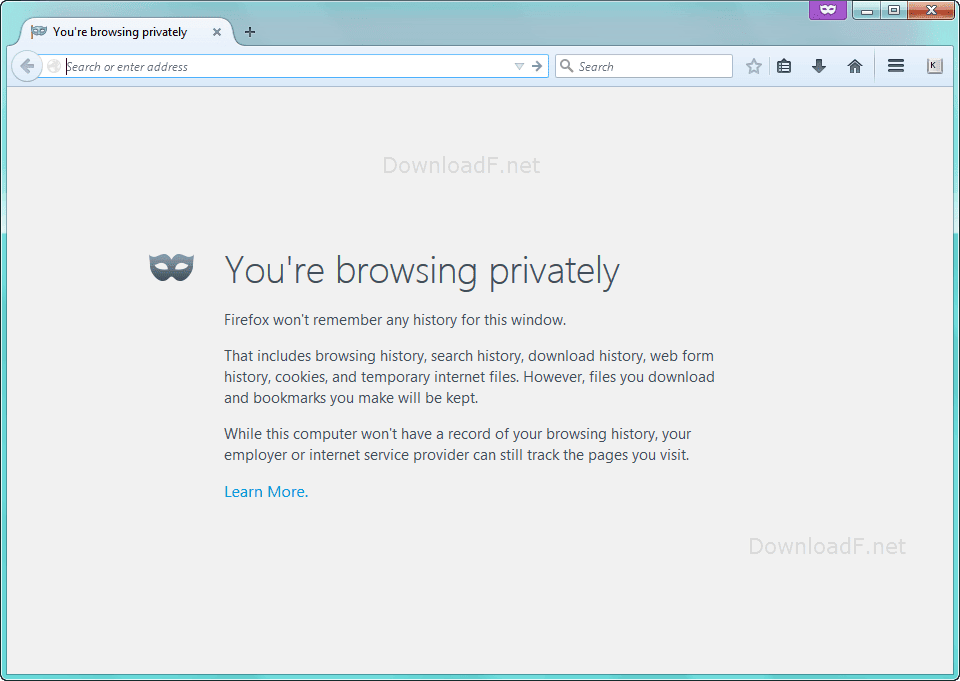960x681 pixels.
Task: Open the hamburger menu
Action: coord(896,66)
